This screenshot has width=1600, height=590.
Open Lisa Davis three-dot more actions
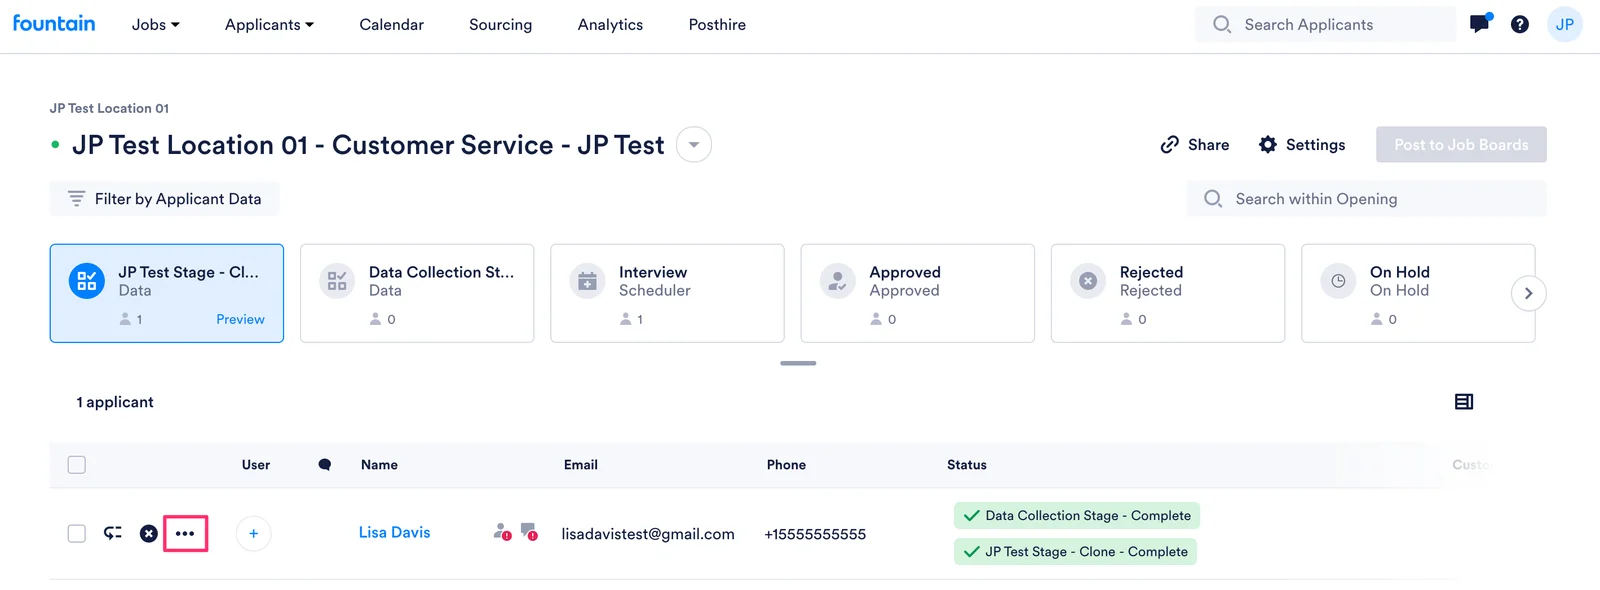185,534
